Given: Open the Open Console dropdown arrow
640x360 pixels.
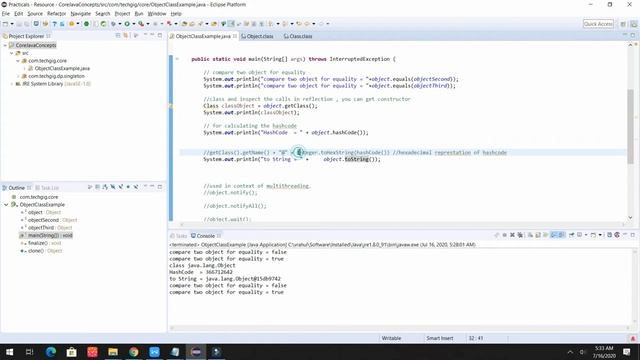Looking at the screenshot, I should (600, 235).
